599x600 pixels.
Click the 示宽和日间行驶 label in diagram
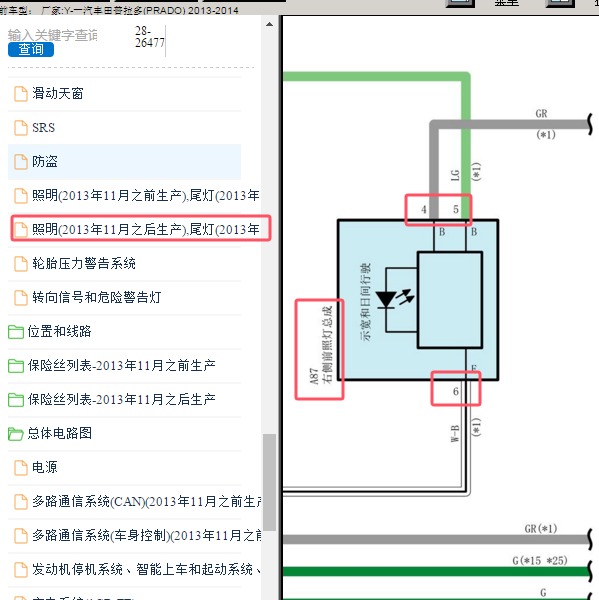(x=366, y=302)
